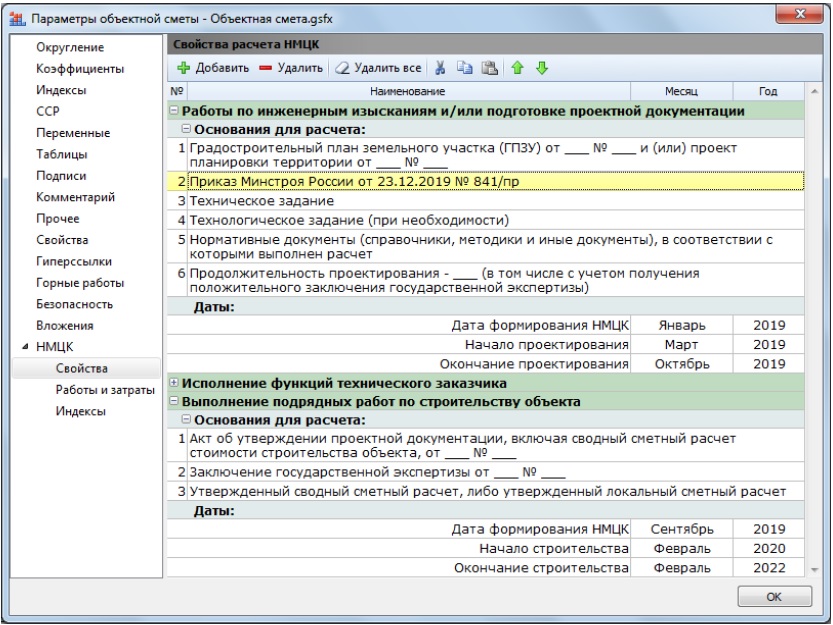The width and height of the screenshot is (833, 625).
Task: Click Февраль cell for Начало строительства
Action: tap(682, 548)
